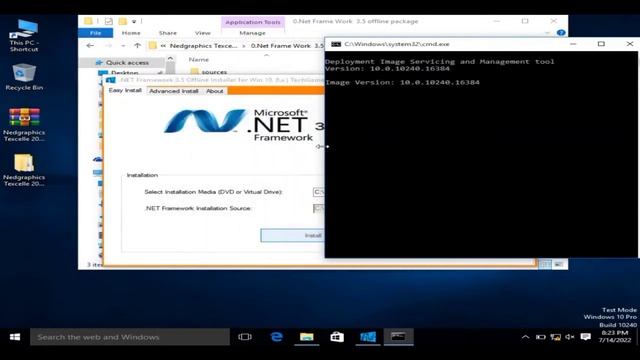Click the Application Tools contextual tab header
Screen dimensions: 640x360
click(x=253, y=22)
